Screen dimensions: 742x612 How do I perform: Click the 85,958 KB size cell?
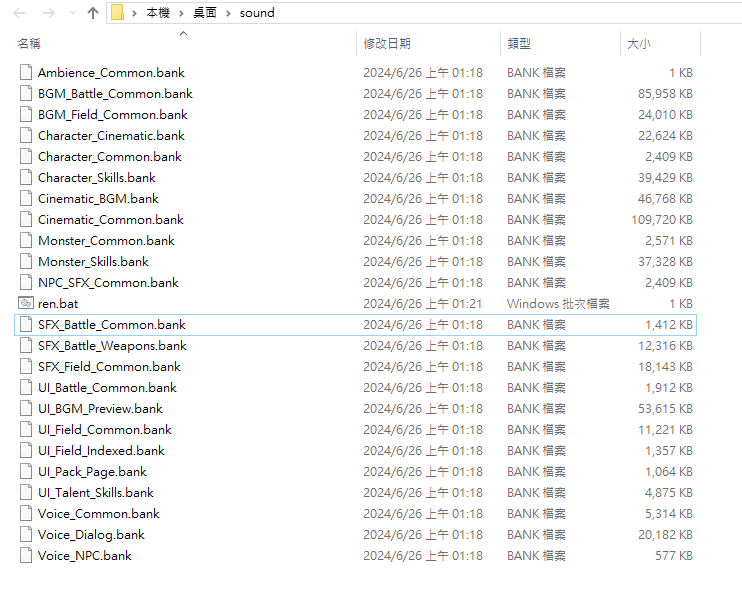(665, 94)
